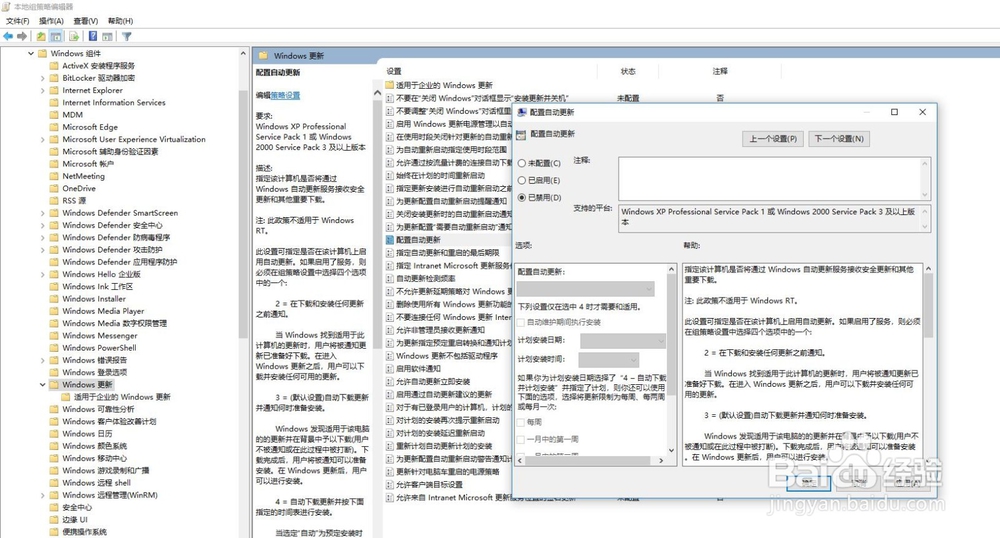Click the folder icon beside Microsoft Edge

[x=55, y=127]
